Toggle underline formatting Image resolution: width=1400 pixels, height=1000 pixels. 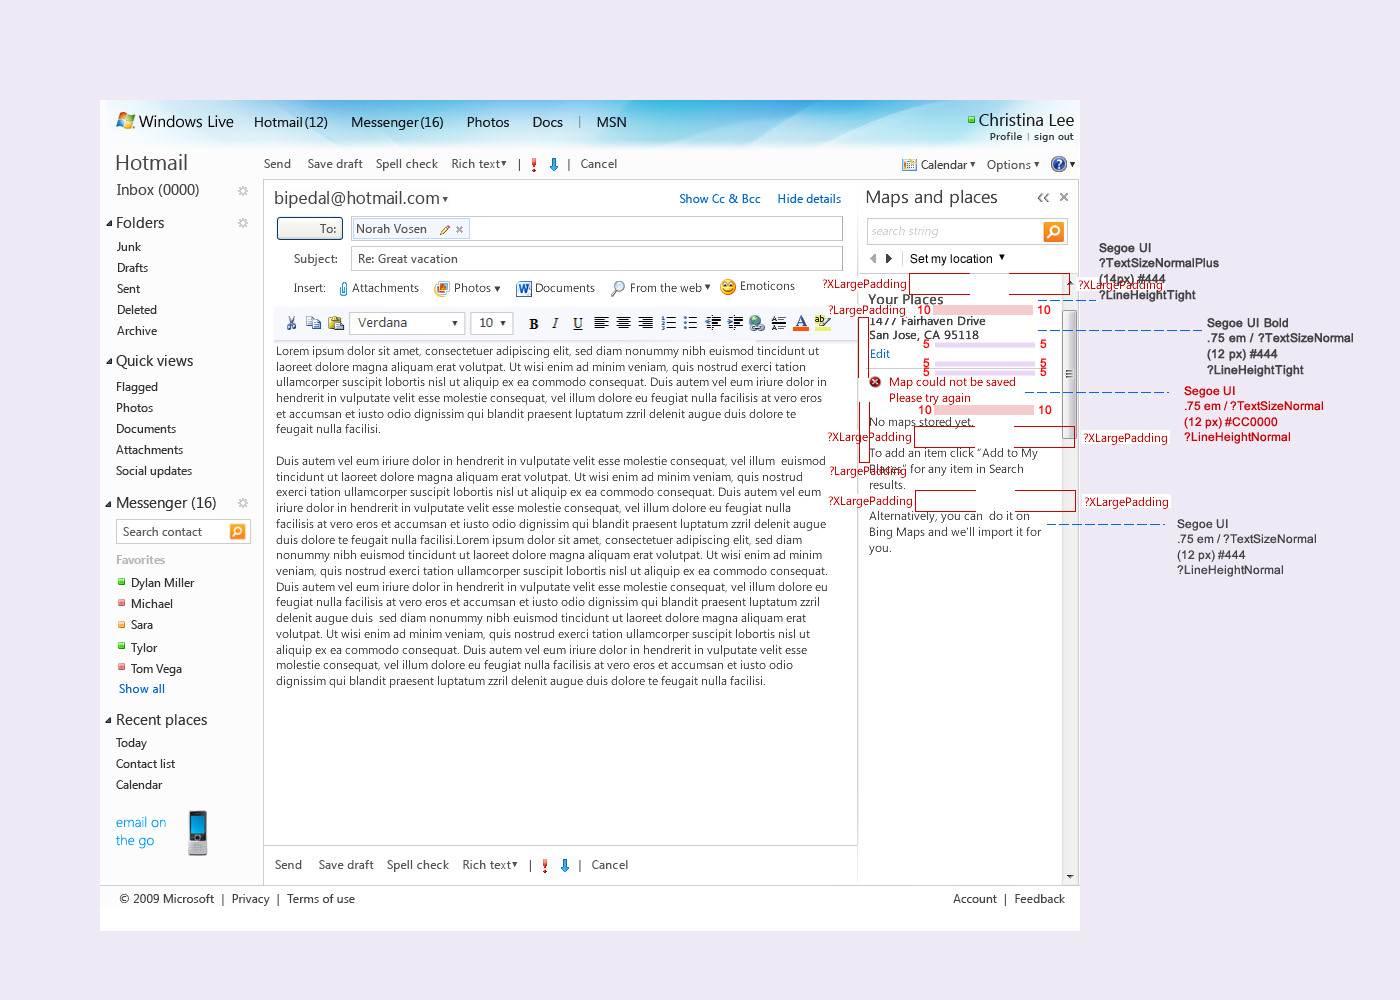(577, 323)
